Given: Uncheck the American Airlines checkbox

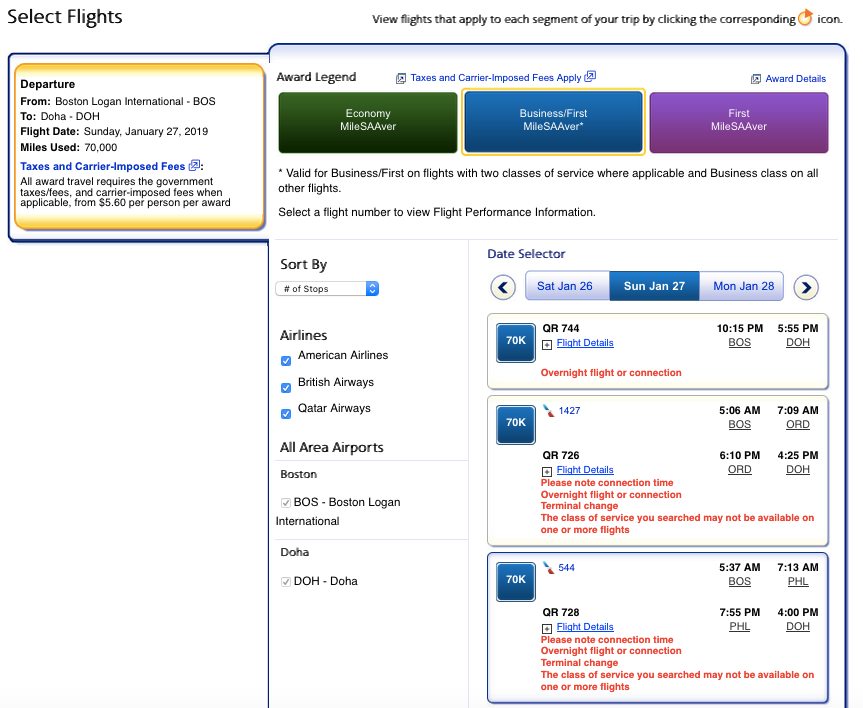Looking at the screenshot, I should click(286, 360).
